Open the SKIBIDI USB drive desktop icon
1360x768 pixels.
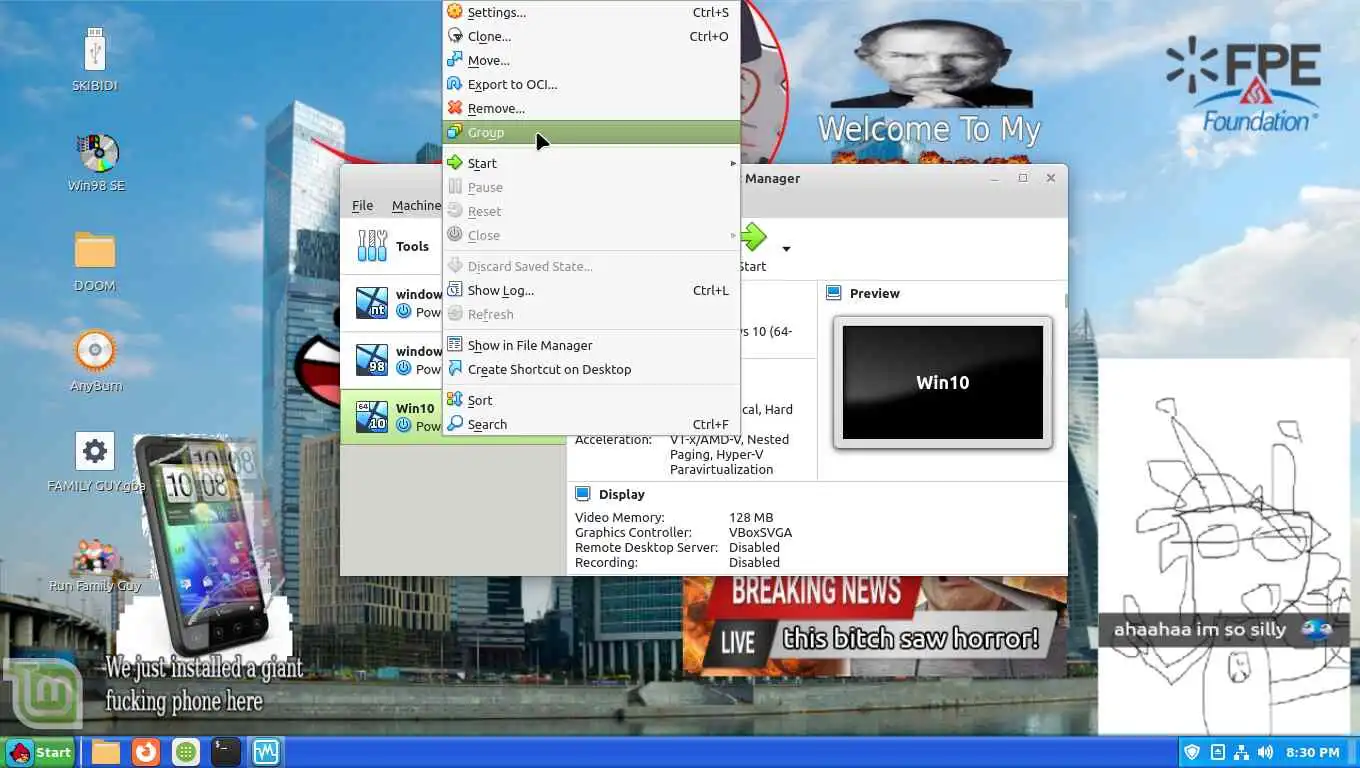95,60
